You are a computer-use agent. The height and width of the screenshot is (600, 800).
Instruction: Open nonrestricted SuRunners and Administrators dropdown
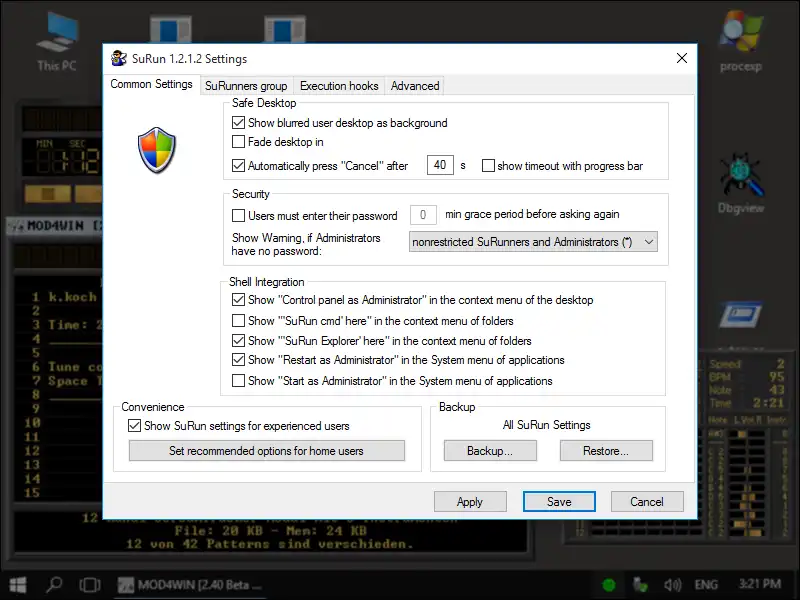tap(533, 242)
